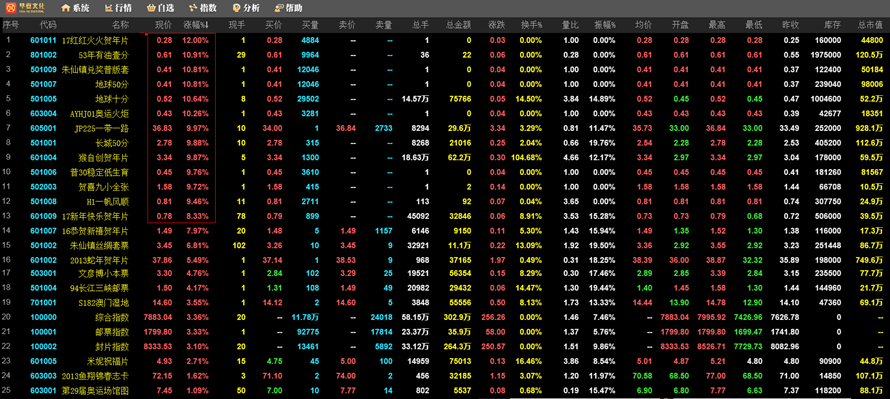Sort by 现价 column header
The width and height of the screenshot is (890, 399).
point(164,25)
